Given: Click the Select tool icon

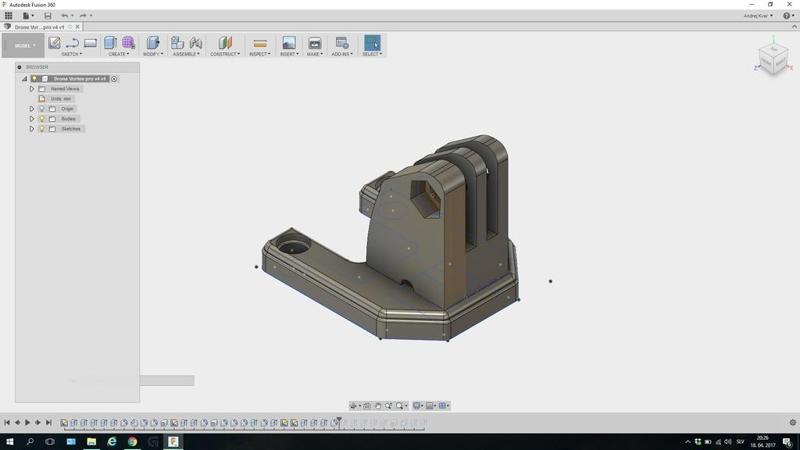Looking at the screenshot, I should [x=372, y=43].
